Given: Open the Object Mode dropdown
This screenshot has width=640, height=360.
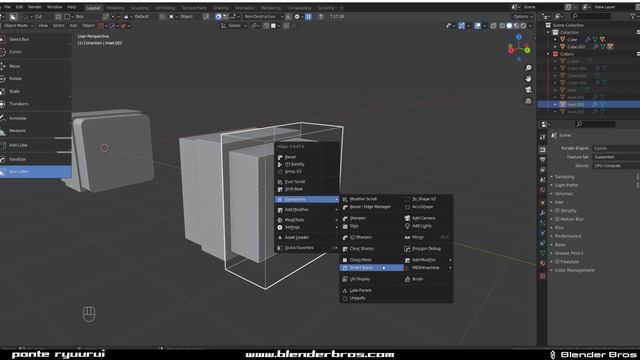Looking at the screenshot, I should tap(17, 25).
